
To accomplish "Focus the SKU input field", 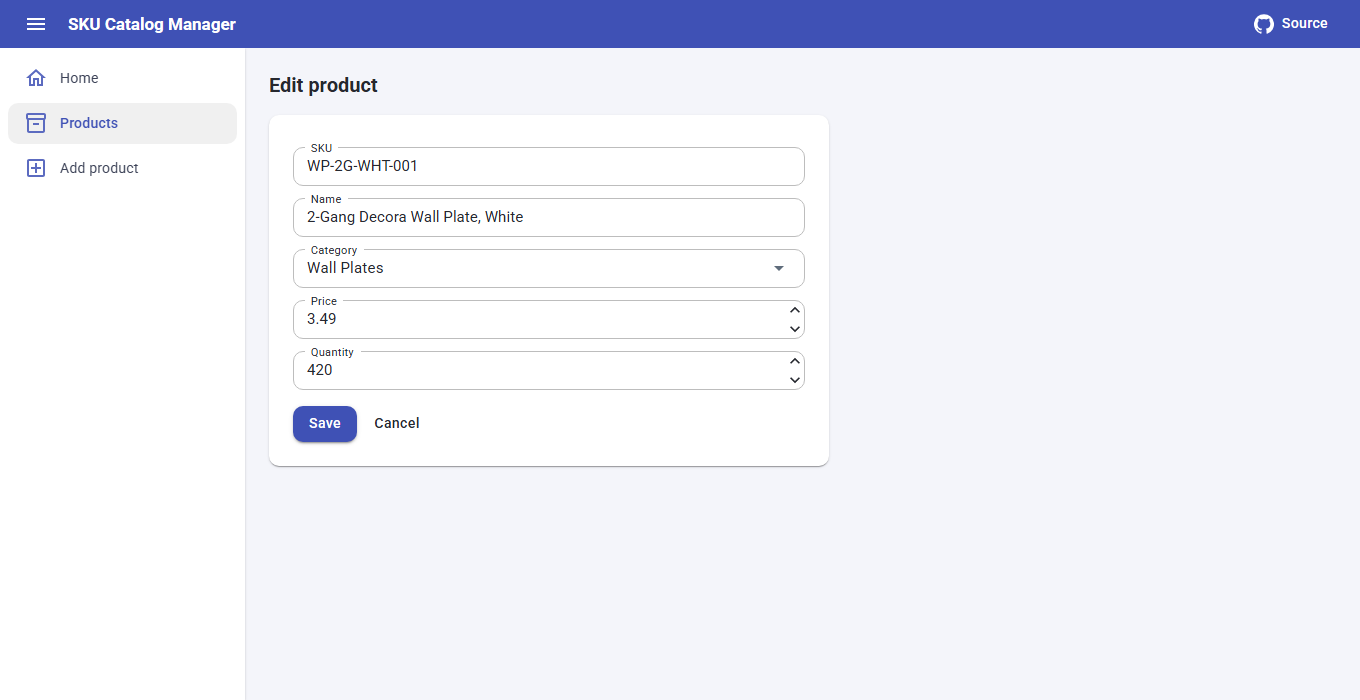I will [549, 166].
